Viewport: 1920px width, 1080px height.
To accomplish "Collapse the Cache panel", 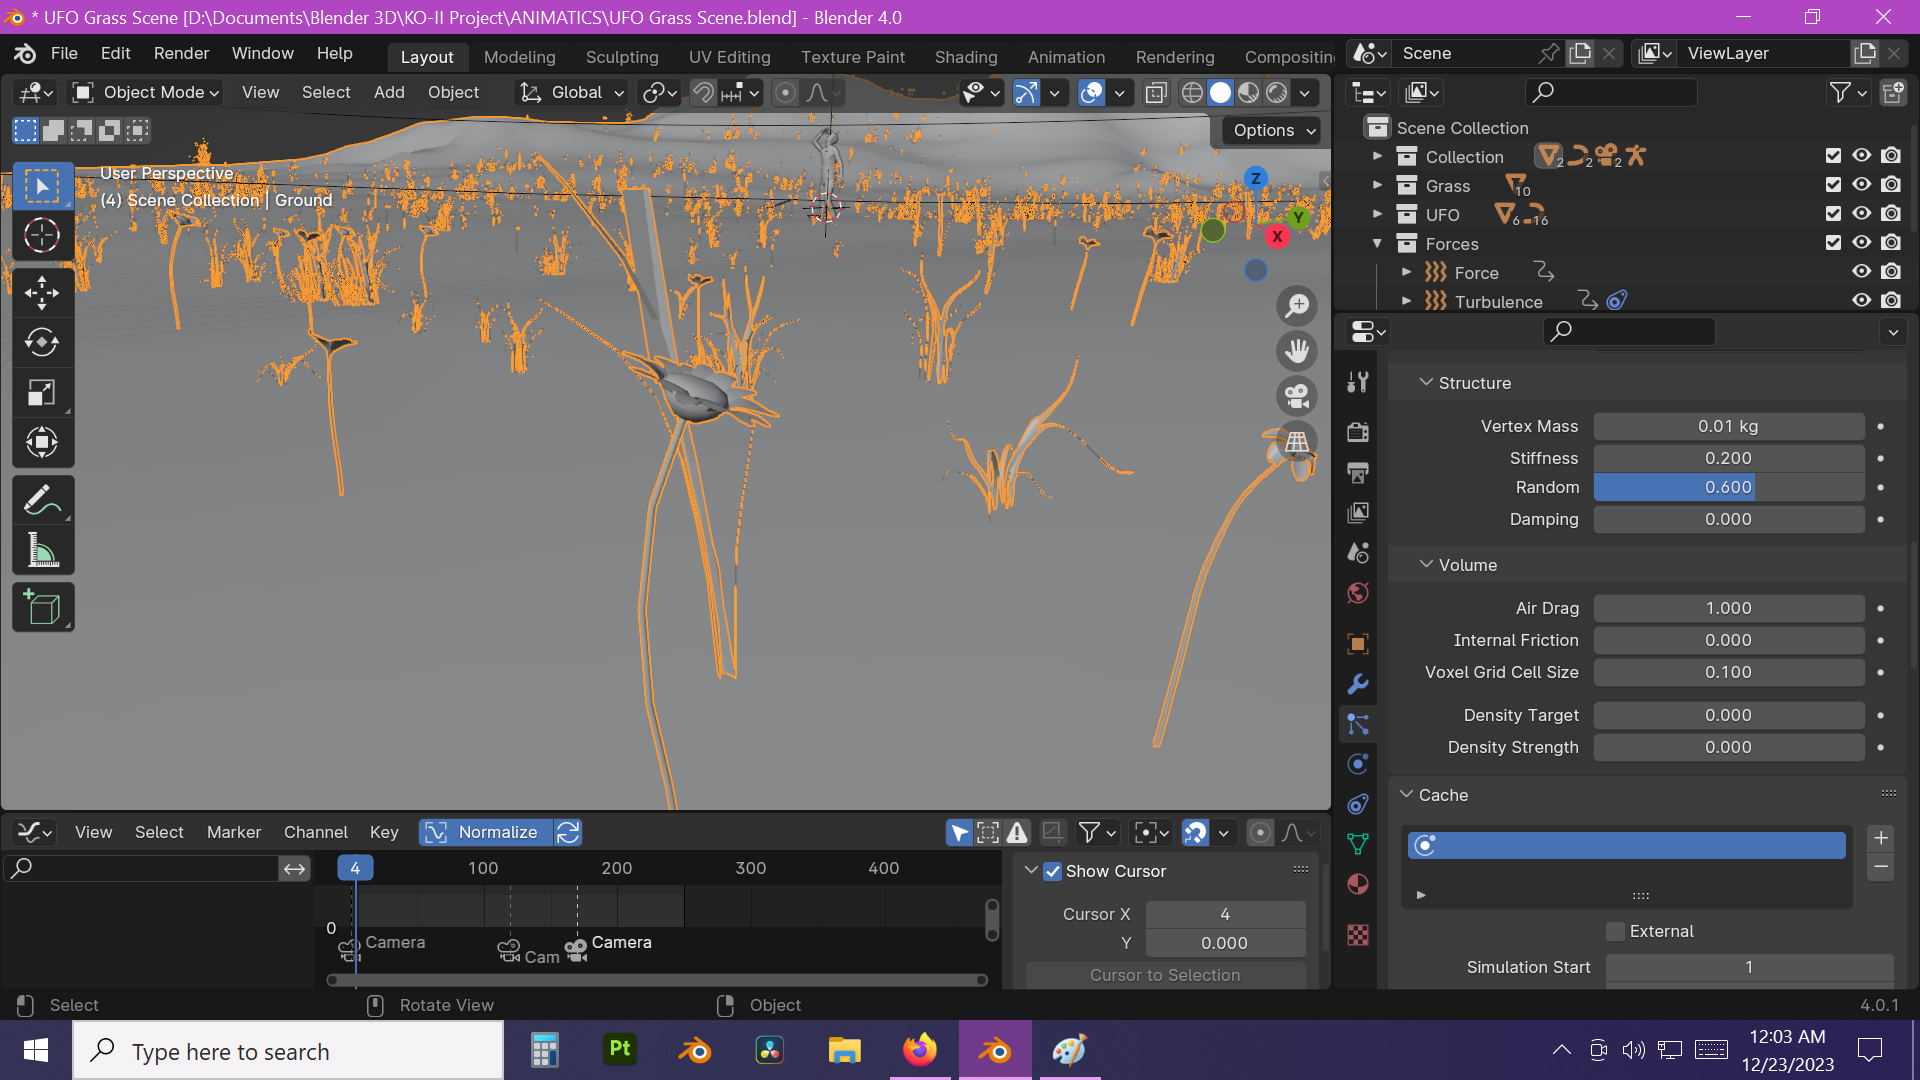I will [x=1406, y=795].
